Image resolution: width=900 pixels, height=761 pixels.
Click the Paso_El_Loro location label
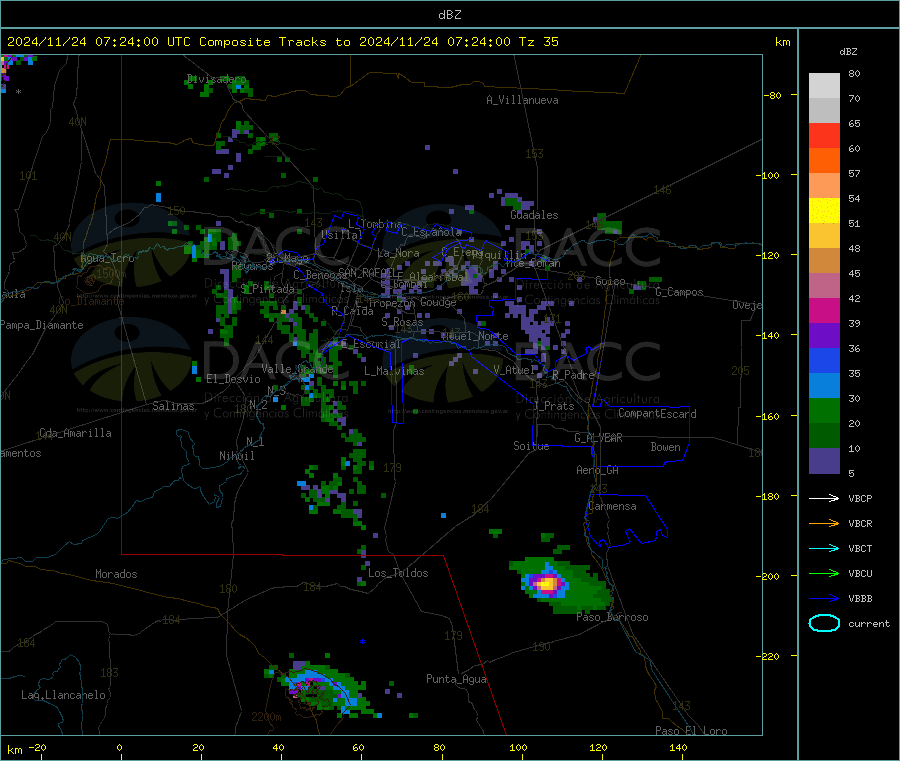[x=691, y=731]
